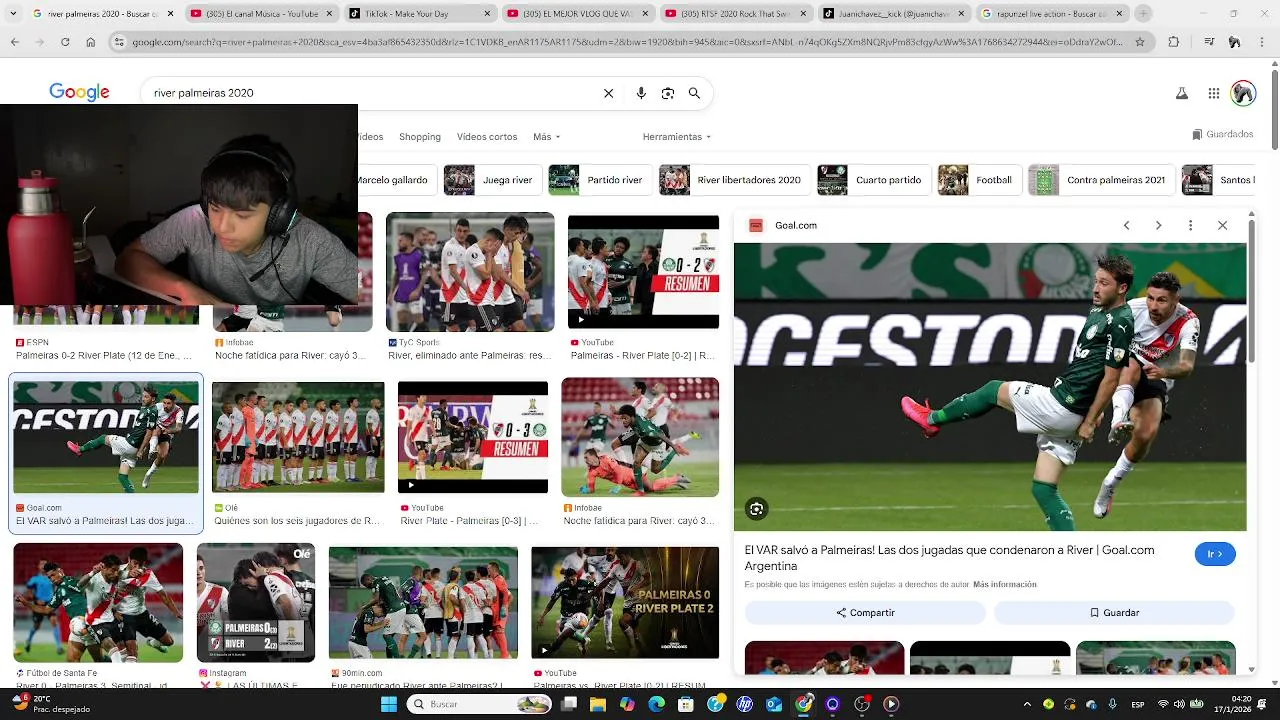
Task: Open the ESP language indicator
Action: click(1138, 704)
